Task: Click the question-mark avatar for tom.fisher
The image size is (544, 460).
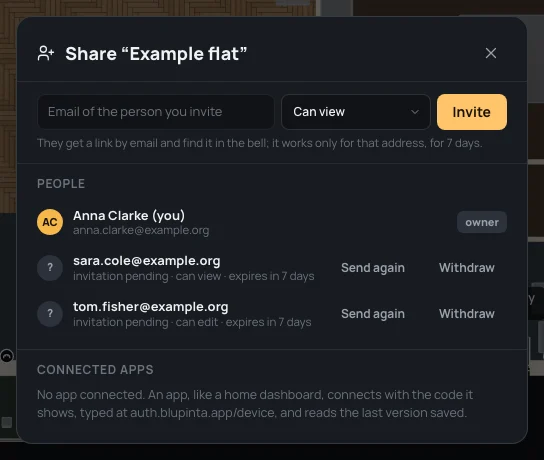Action: (50, 314)
